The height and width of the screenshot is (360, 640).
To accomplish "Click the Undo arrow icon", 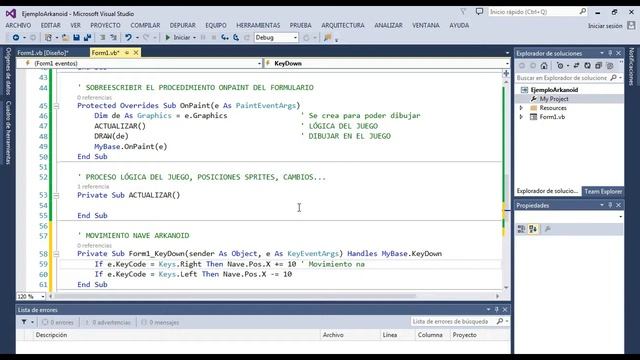I will (128, 38).
